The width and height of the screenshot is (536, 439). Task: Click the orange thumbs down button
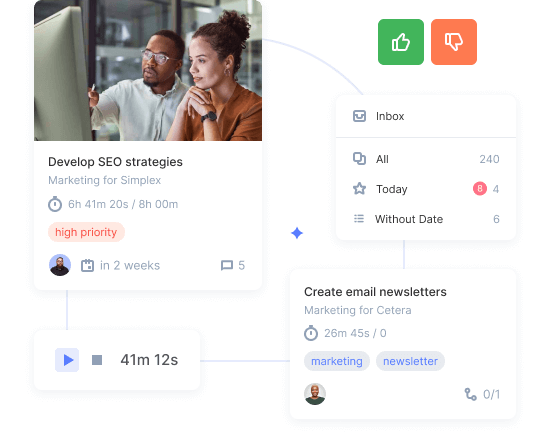tap(454, 42)
